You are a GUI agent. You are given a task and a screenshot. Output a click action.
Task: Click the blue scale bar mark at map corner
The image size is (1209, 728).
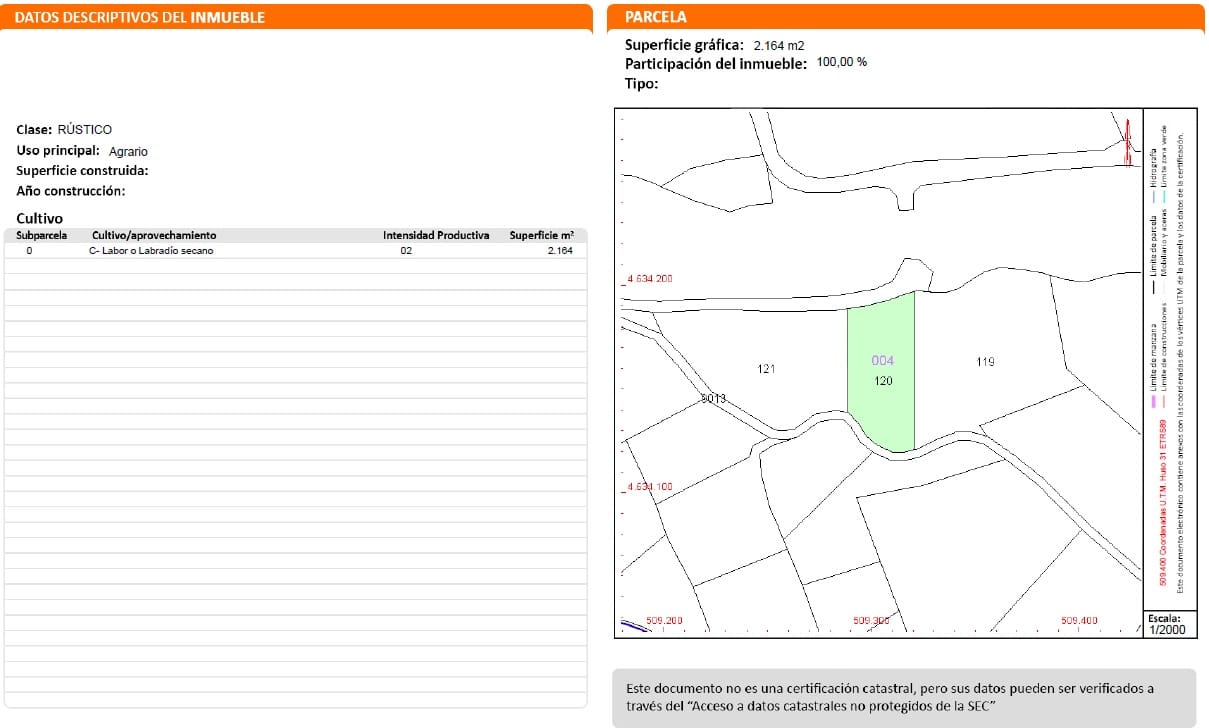point(634,627)
